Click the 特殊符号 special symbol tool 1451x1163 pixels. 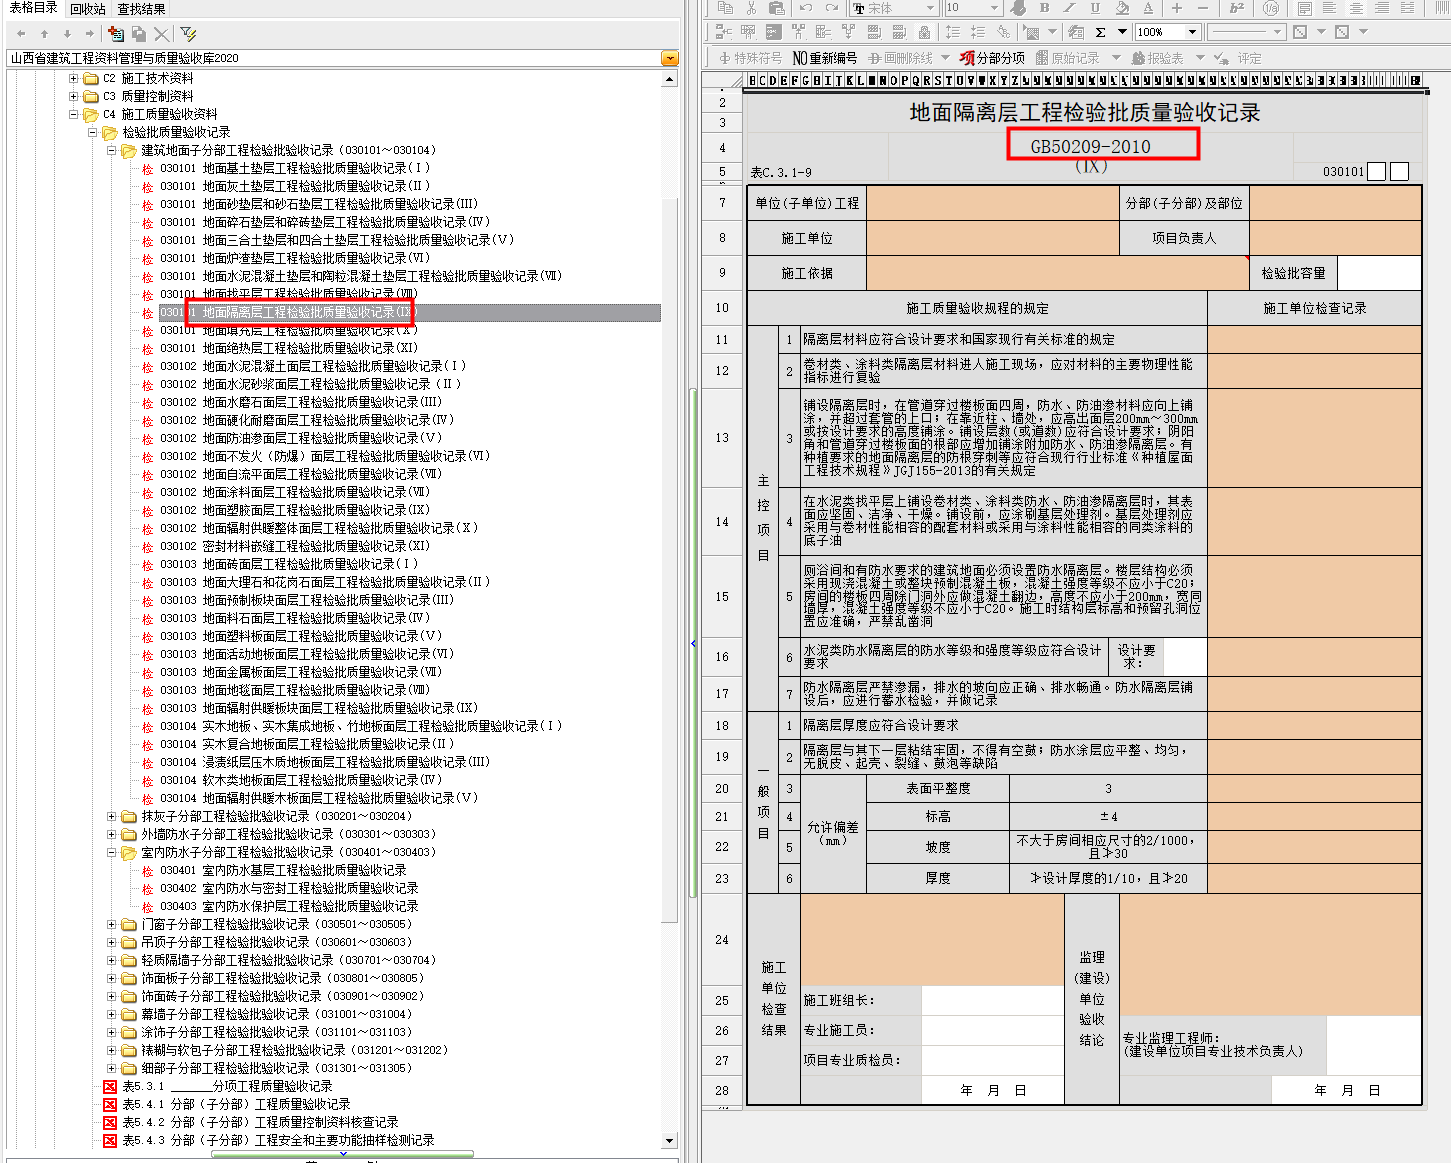[x=750, y=58]
